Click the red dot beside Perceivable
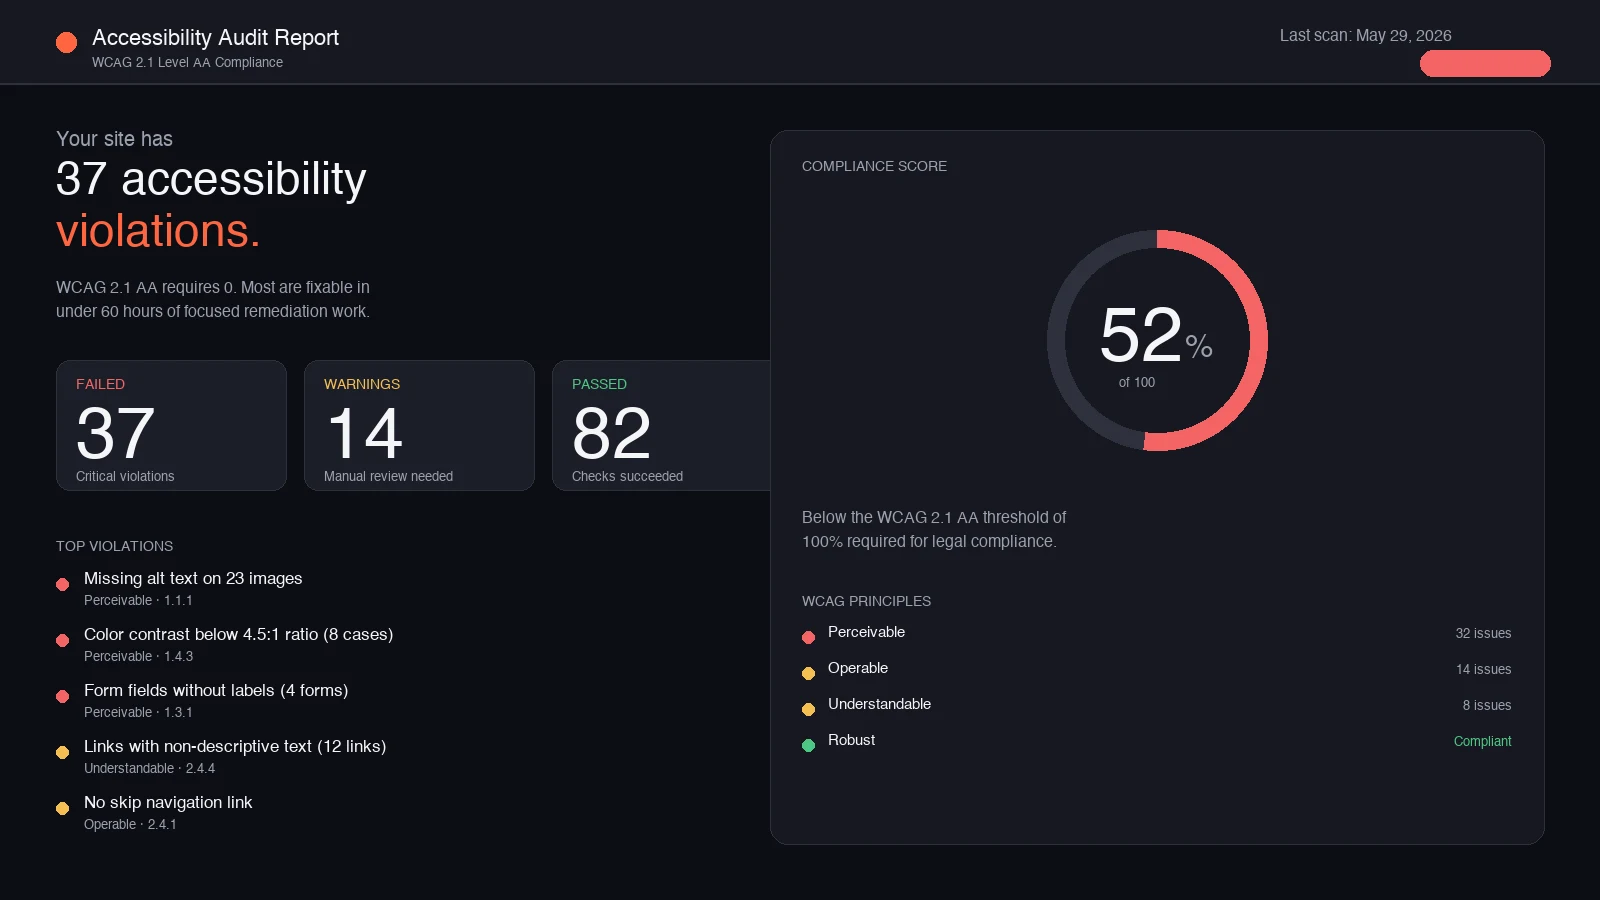The height and width of the screenshot is (900, 1600). pyautogui.click(x=808, y=637)
